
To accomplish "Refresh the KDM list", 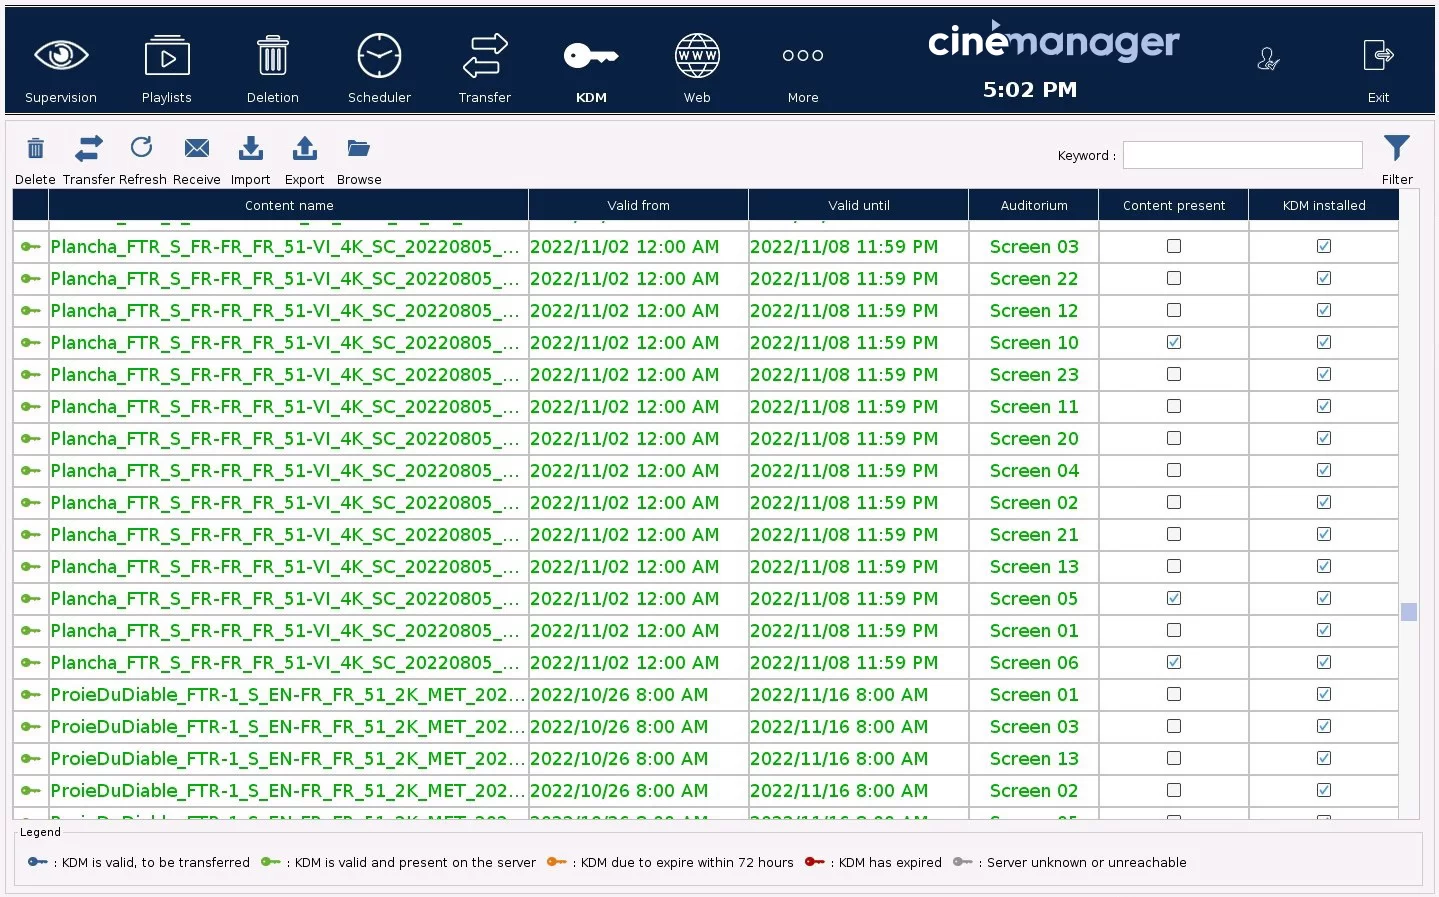I will (142, 150).
